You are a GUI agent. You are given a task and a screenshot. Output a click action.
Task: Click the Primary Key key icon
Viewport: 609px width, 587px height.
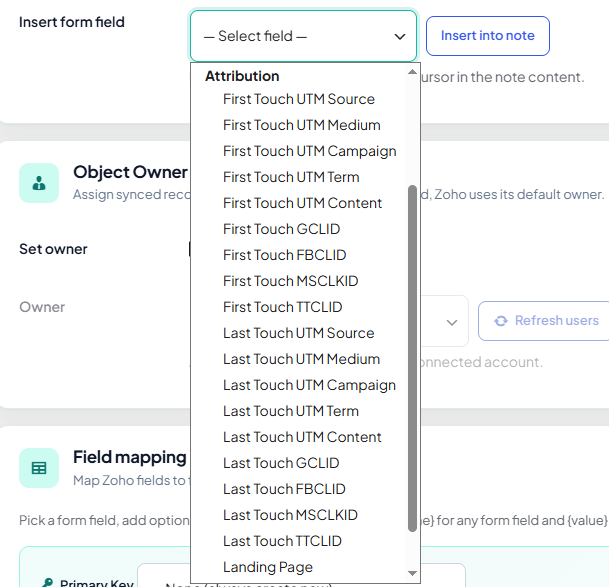(47, 582)
